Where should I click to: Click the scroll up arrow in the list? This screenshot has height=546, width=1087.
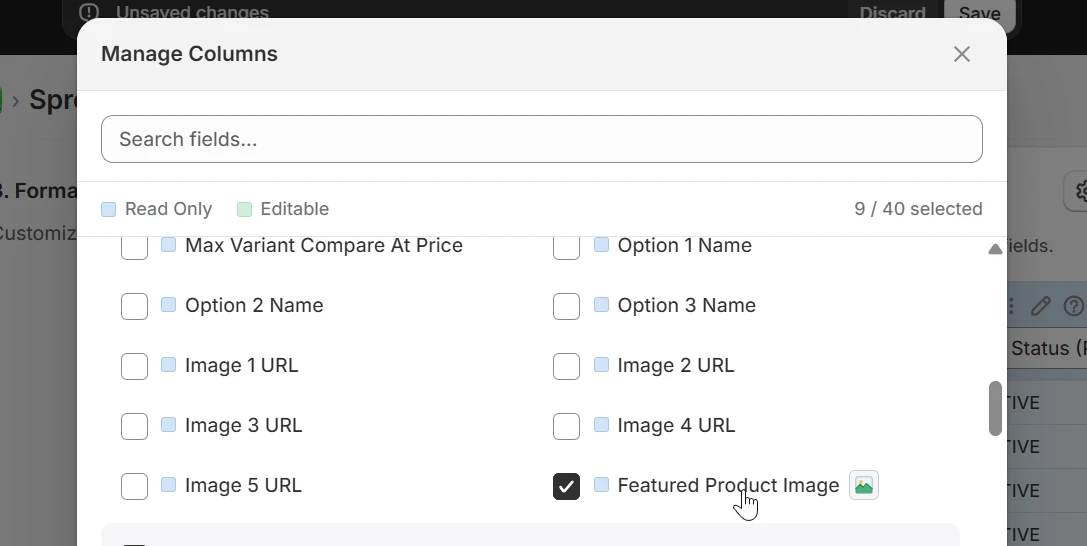tap(995, 249)
